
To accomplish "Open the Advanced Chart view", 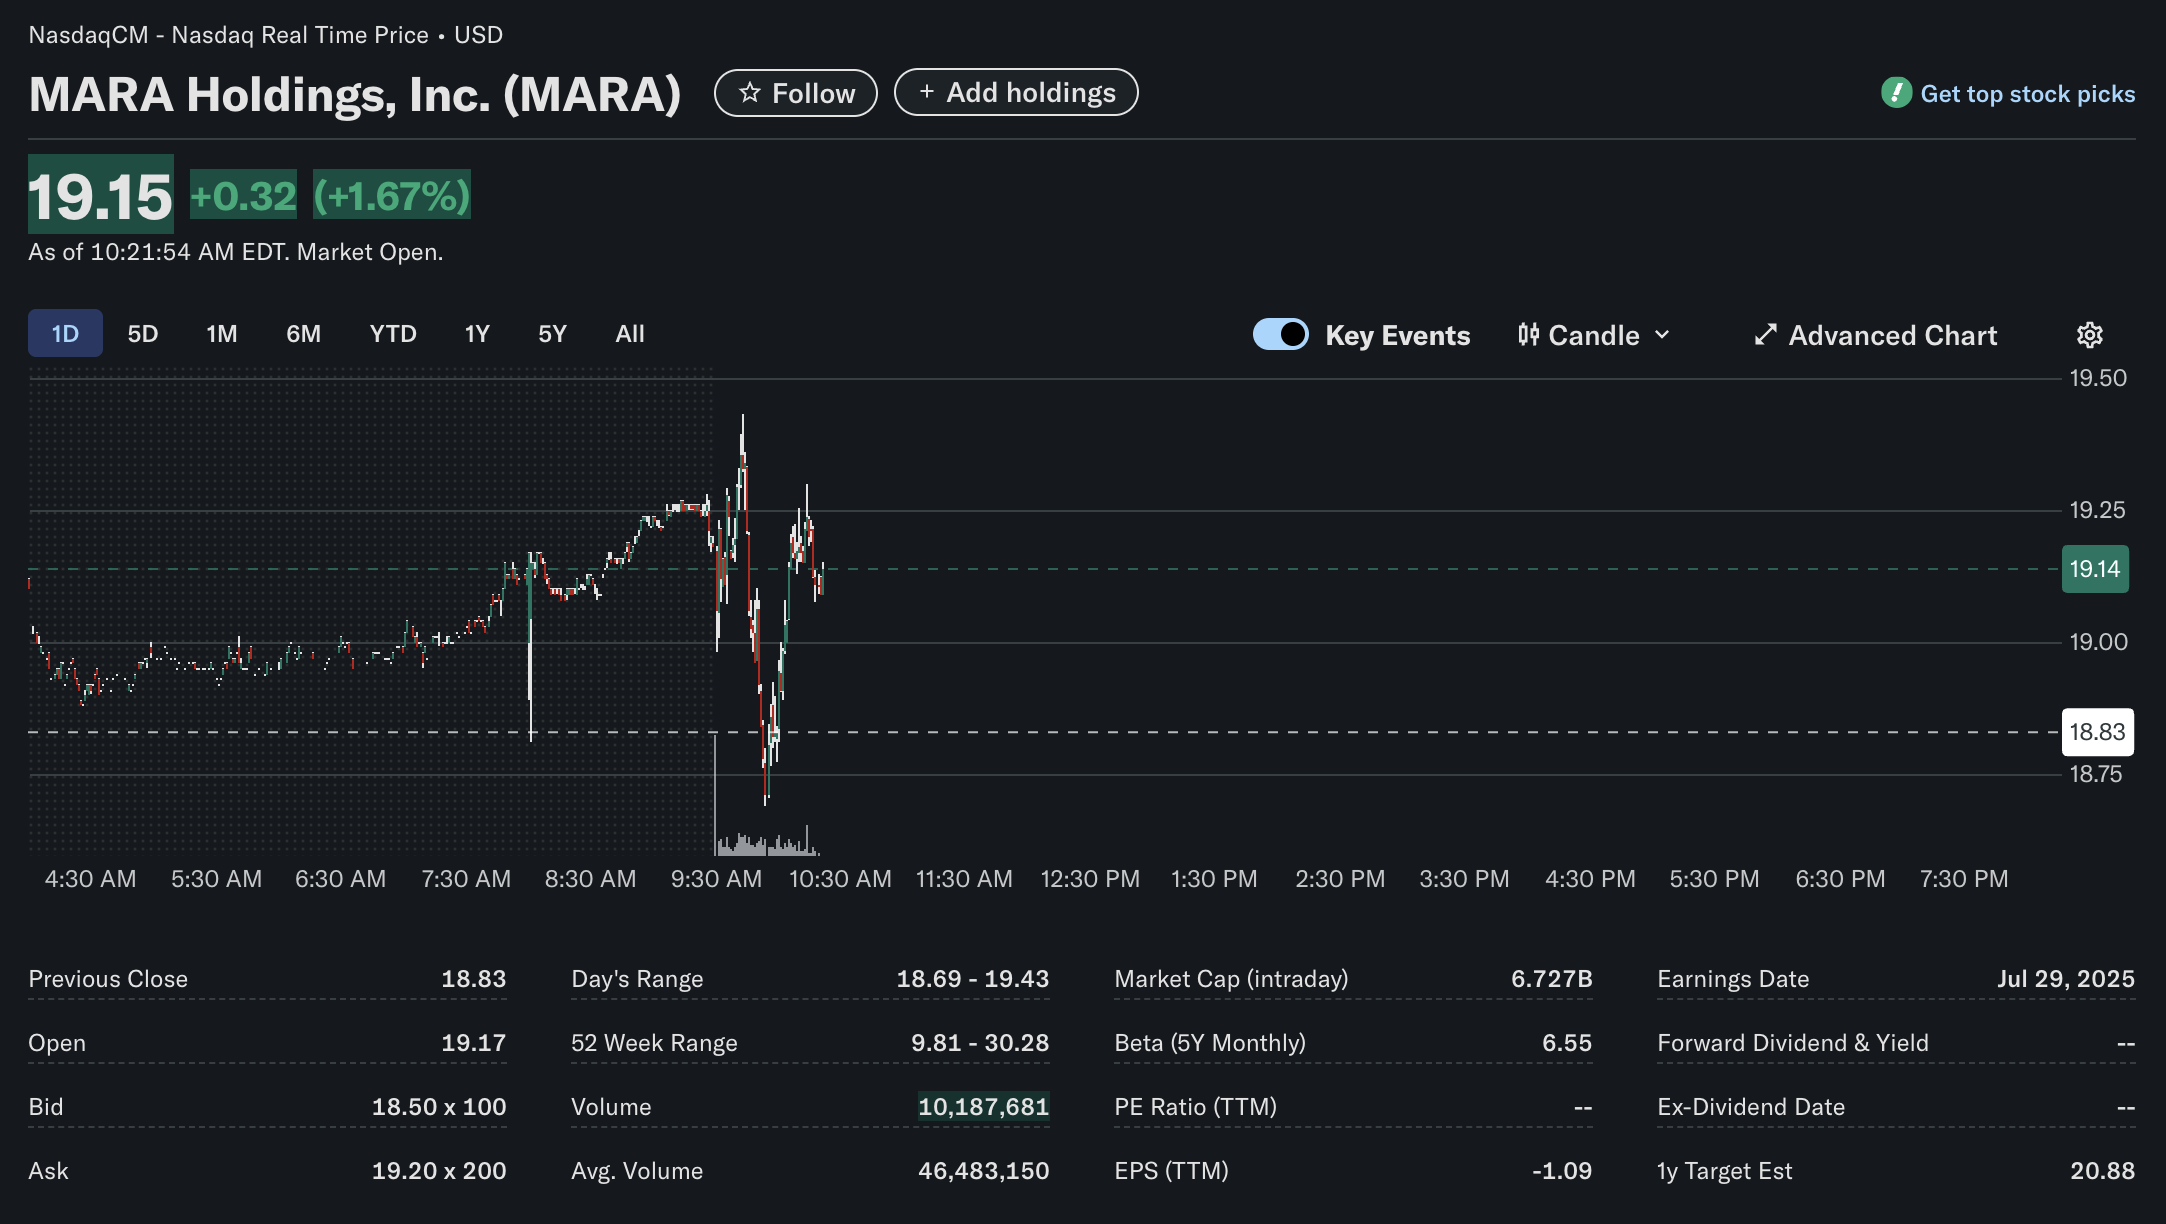I will pos(1876,335).
